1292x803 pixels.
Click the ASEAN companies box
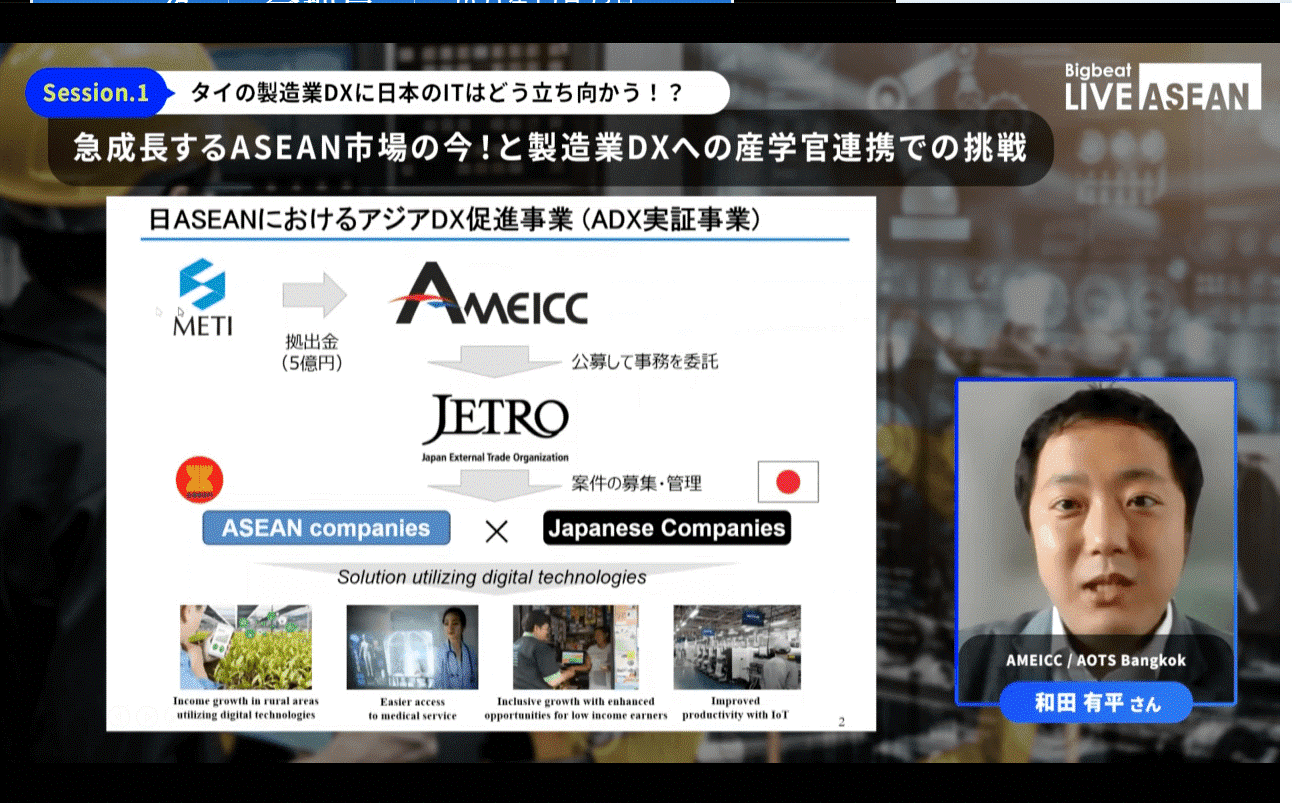326,528
